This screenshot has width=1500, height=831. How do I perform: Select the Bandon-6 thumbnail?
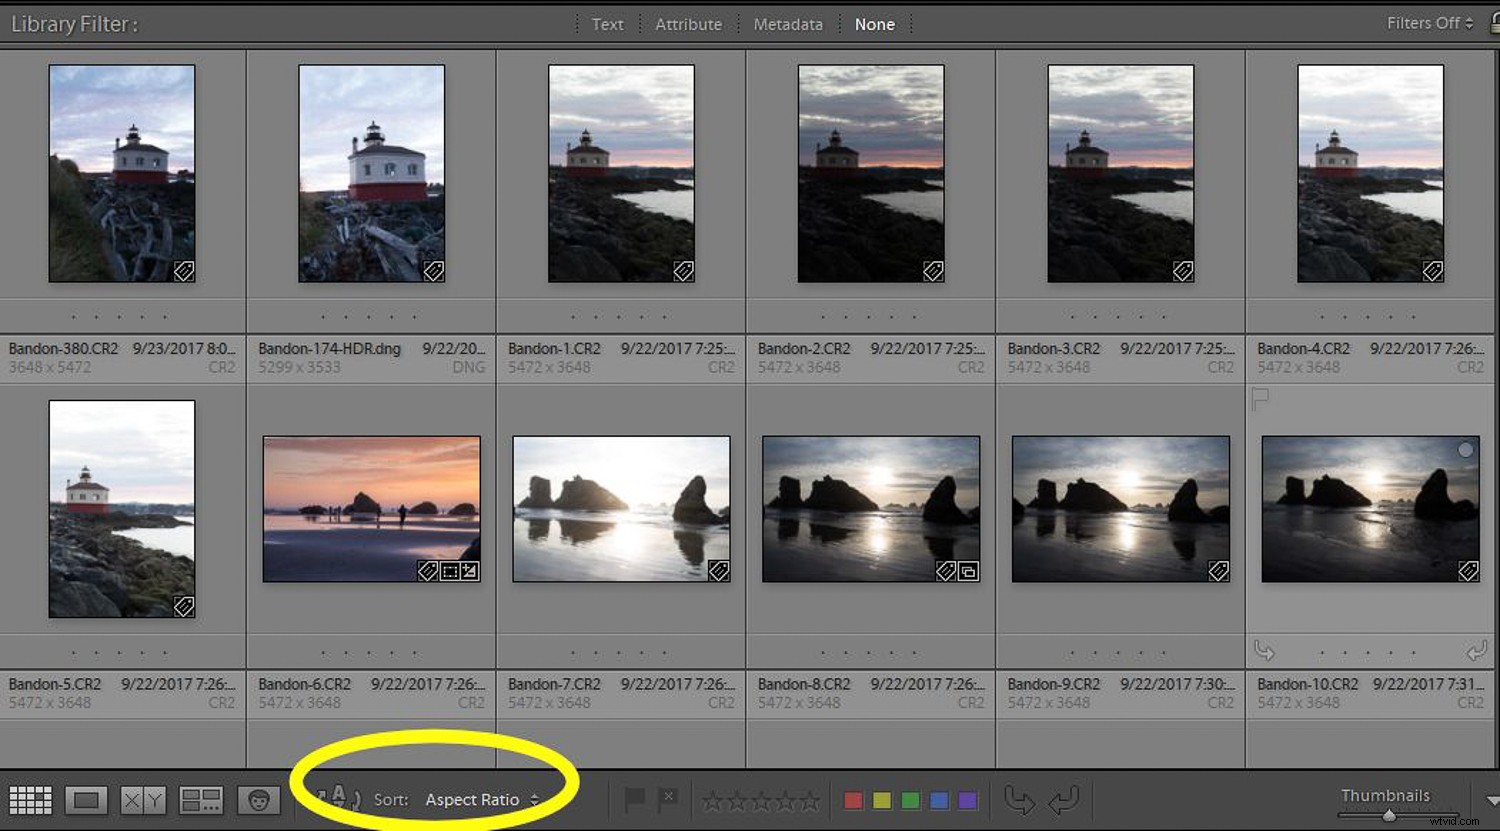pyautogui.click(x=371, y=507)
